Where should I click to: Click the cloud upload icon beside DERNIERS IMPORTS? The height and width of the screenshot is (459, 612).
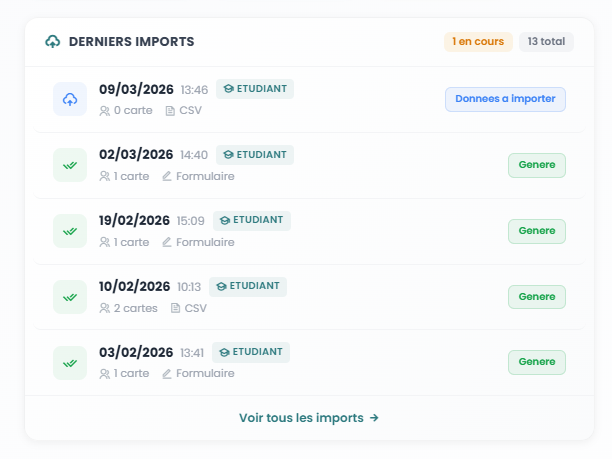pos(53,42)
